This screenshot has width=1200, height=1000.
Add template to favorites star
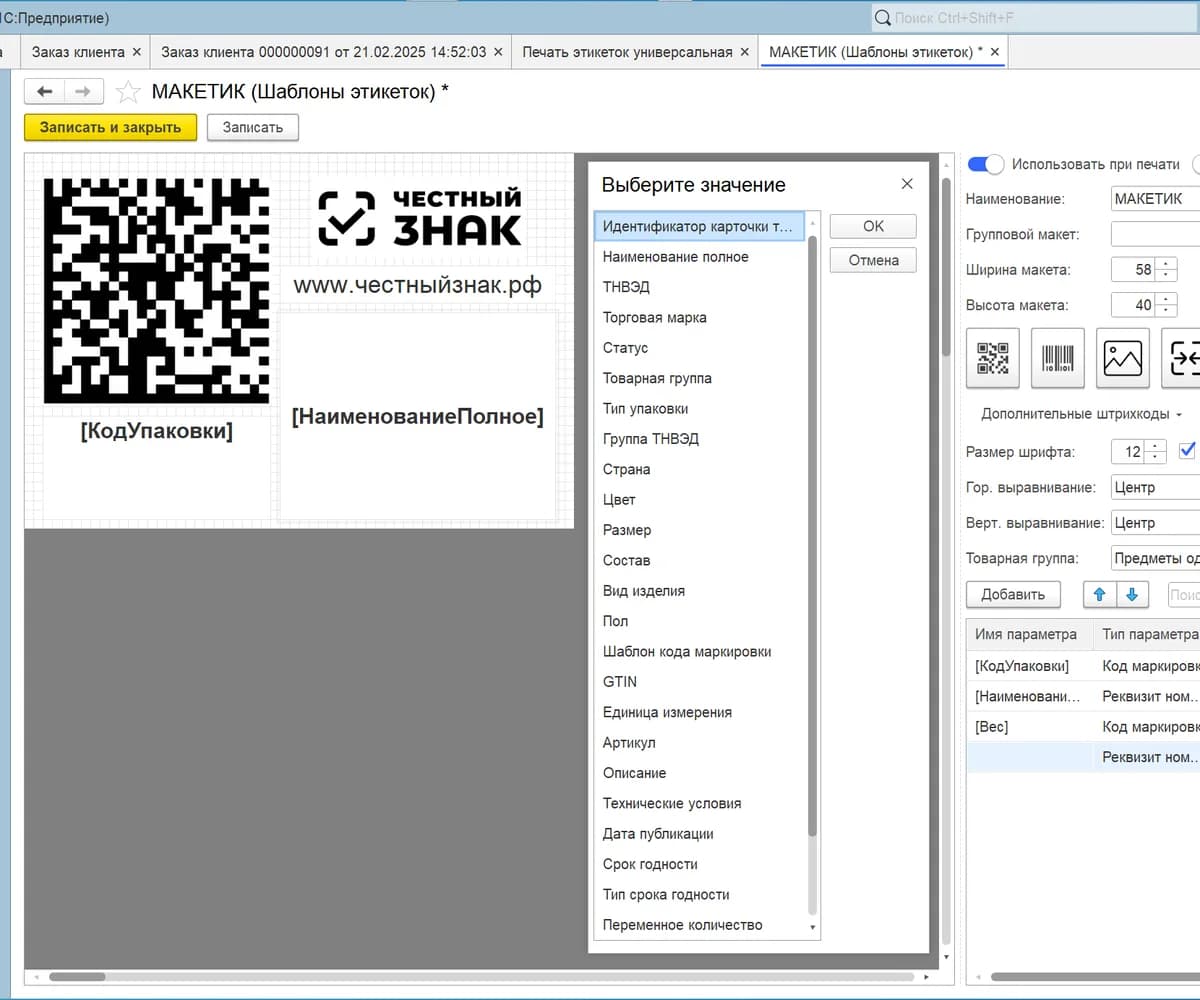pos(128,92)
